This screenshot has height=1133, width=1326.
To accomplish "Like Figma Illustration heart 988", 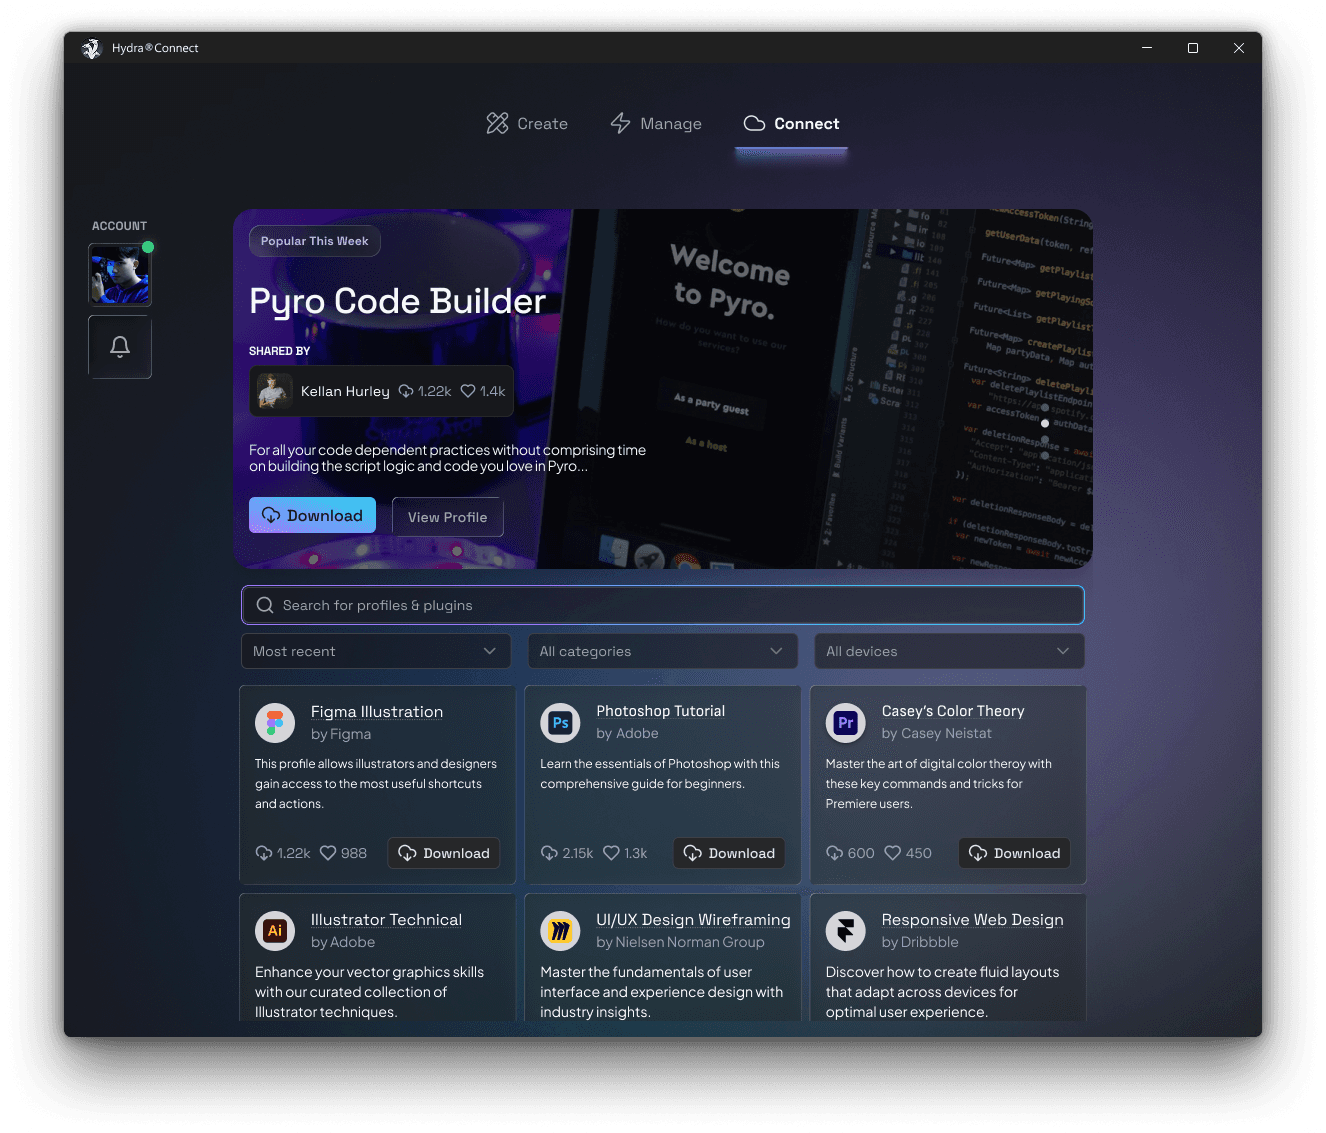I will click(x=328, y=853).
